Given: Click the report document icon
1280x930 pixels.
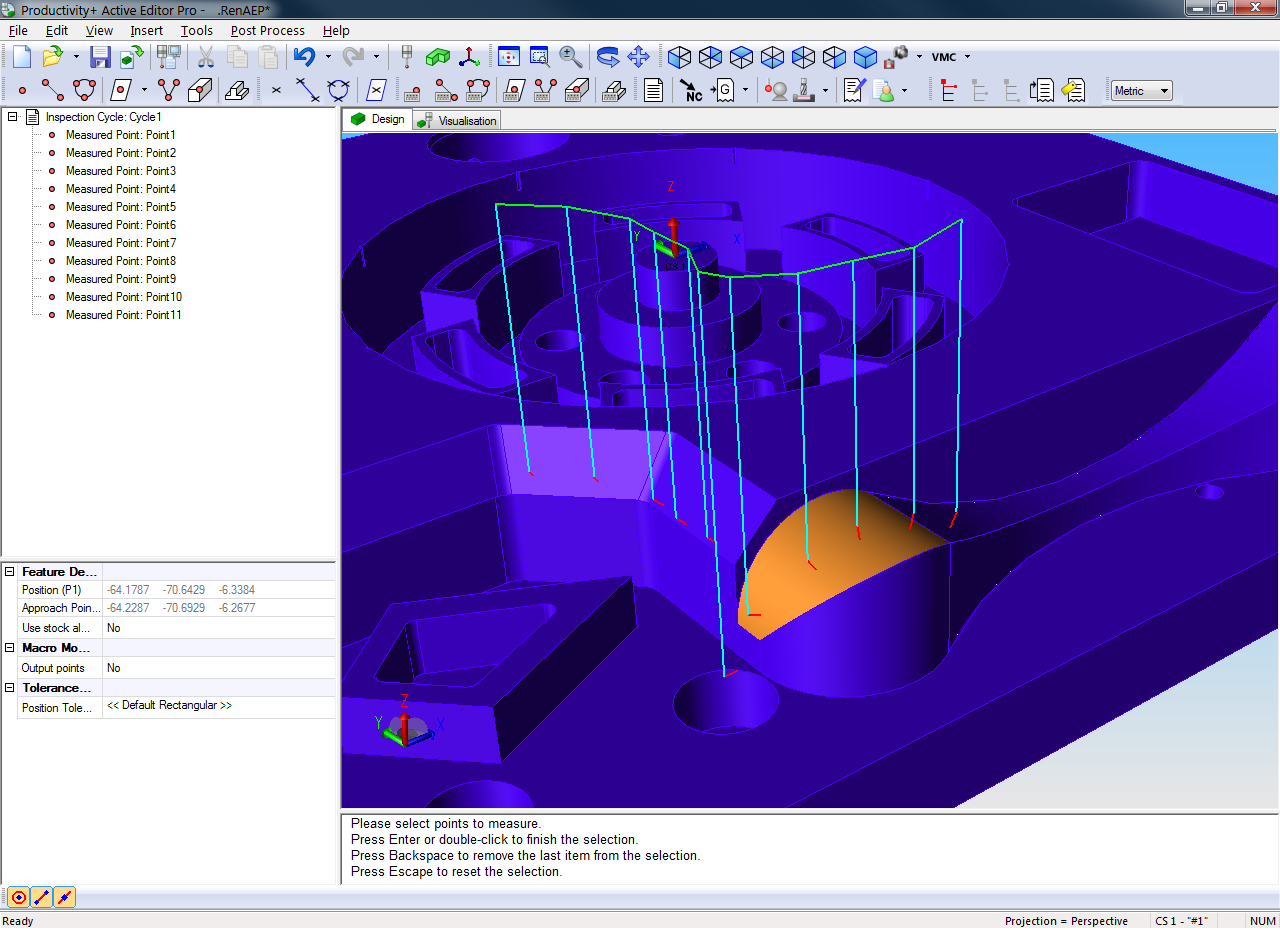Looking at the screenshot, I should [653, 91].
